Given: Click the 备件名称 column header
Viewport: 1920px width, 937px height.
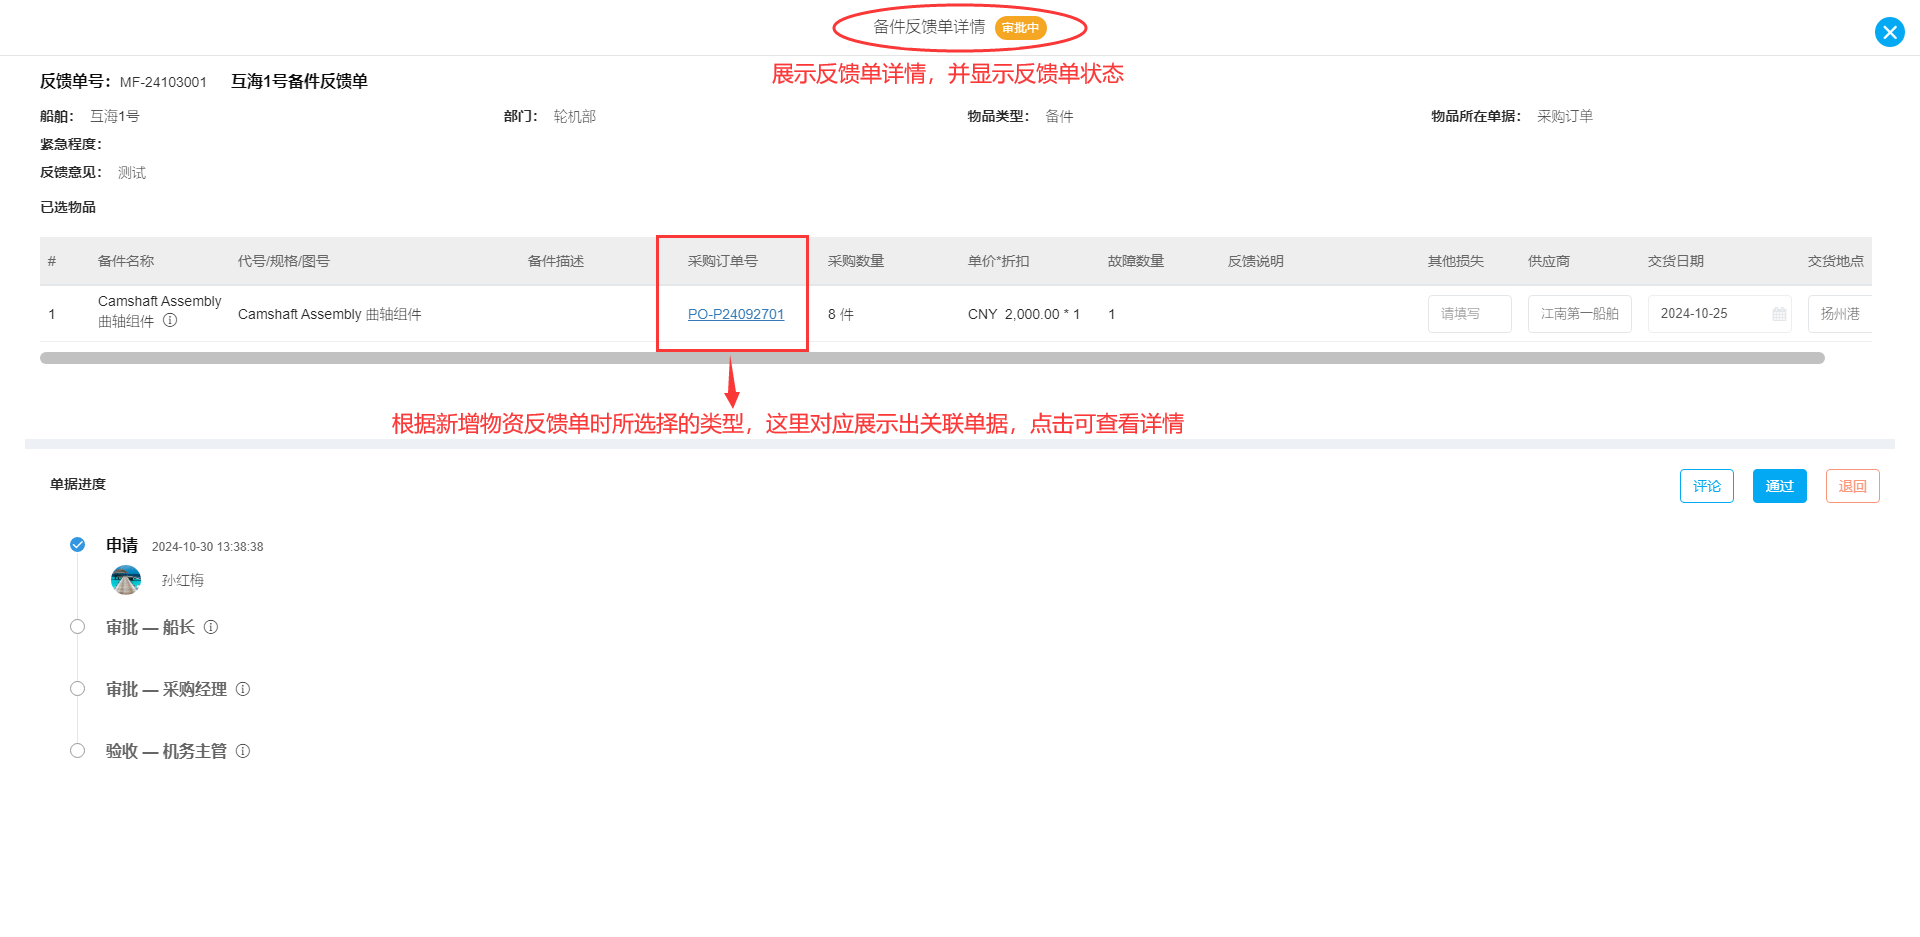Looking at the screenshot, I should coord(126,261).
